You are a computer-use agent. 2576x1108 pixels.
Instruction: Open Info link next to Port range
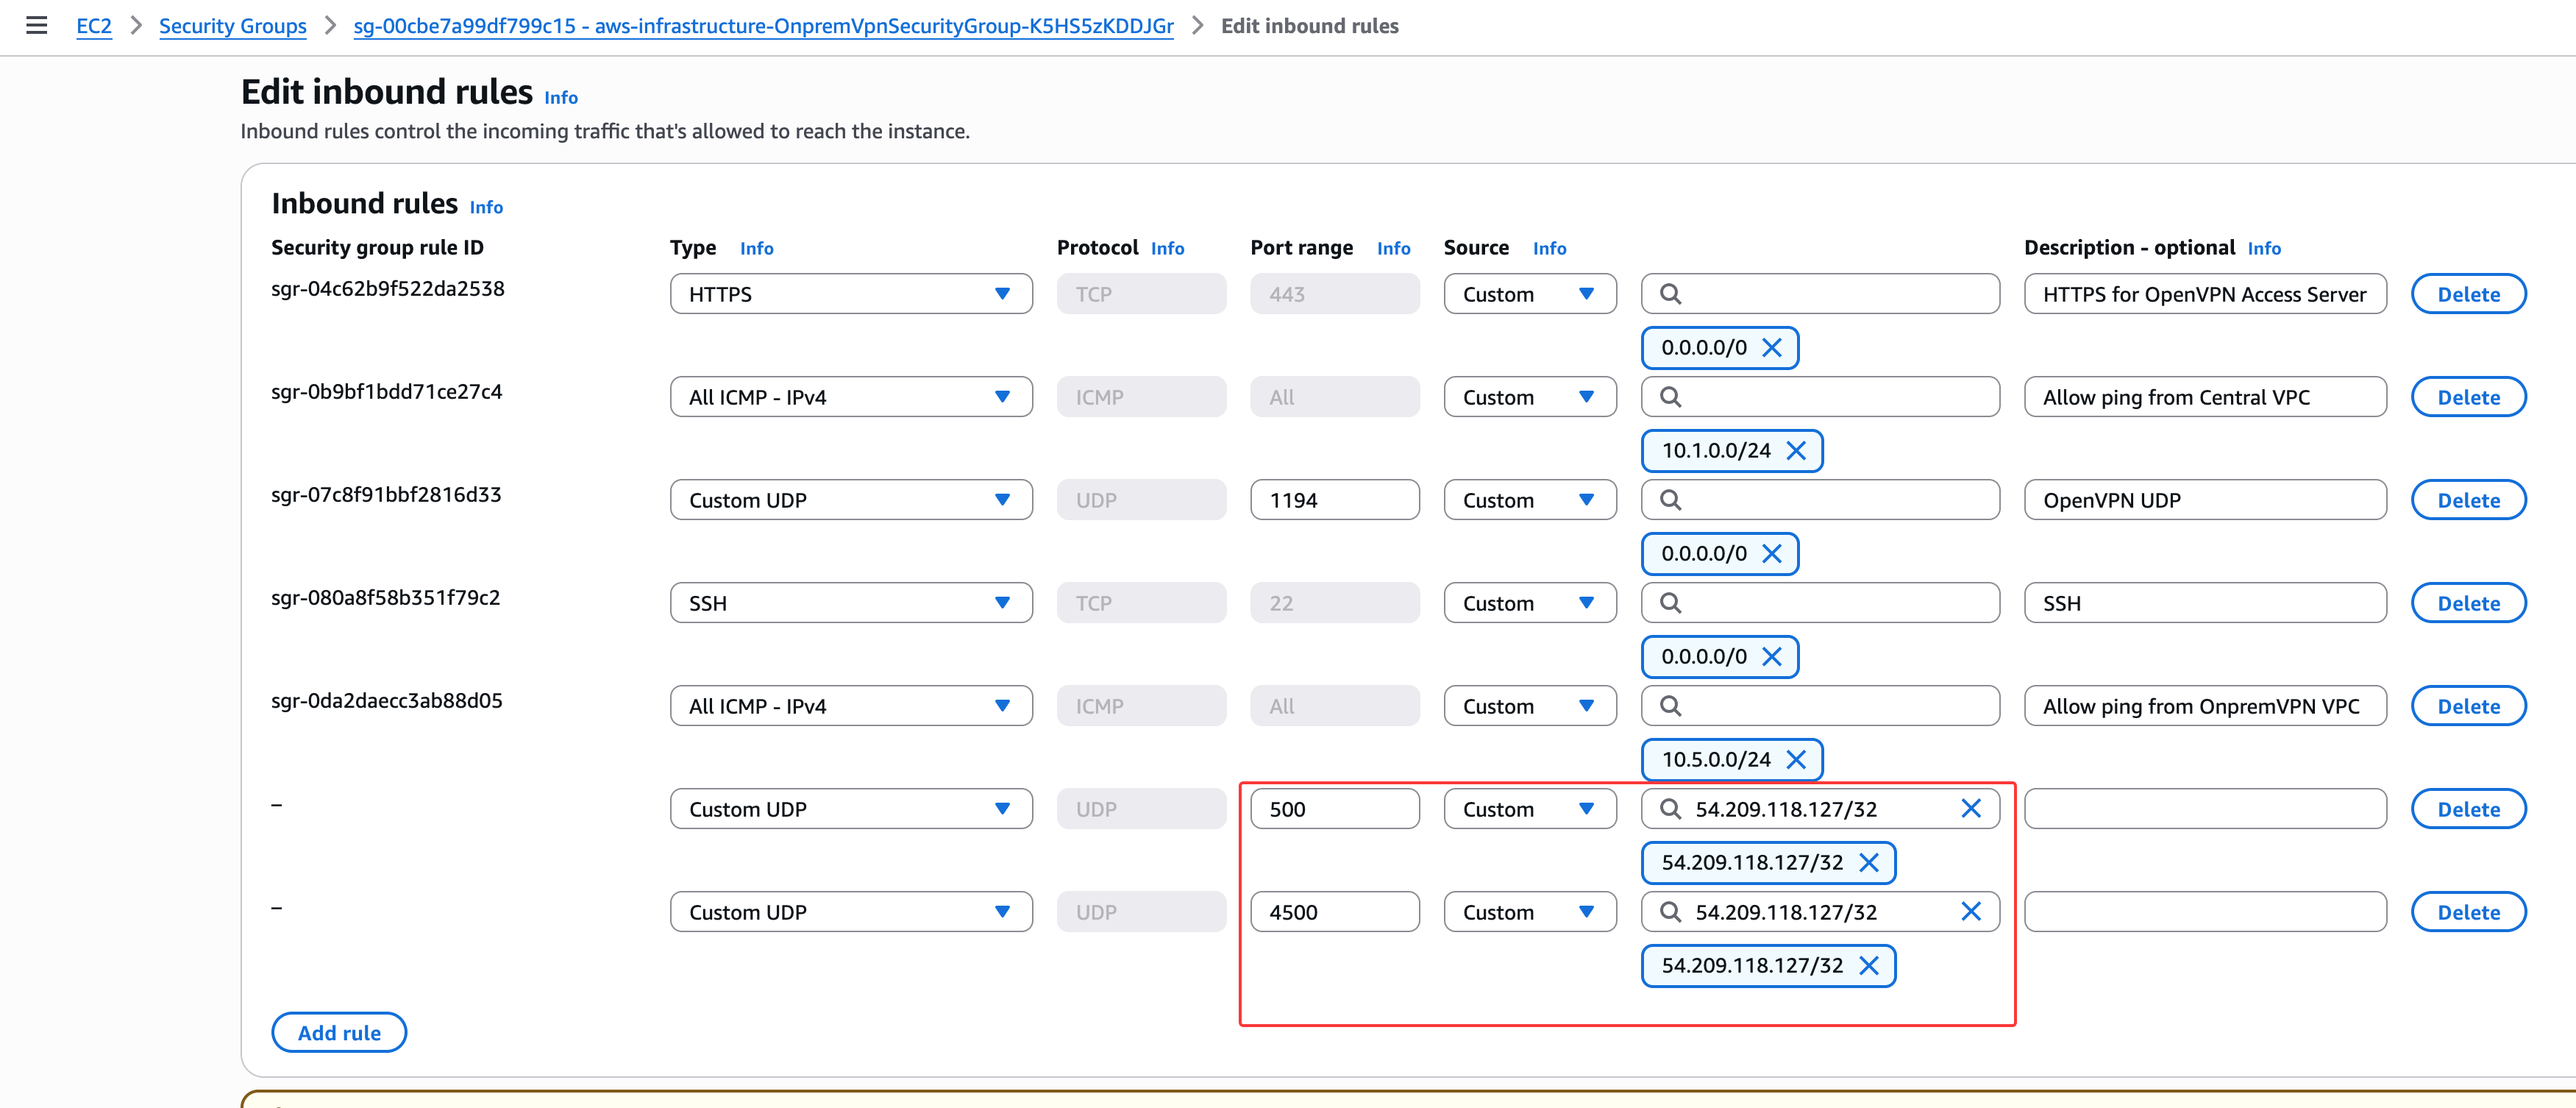pos(1393,248)
